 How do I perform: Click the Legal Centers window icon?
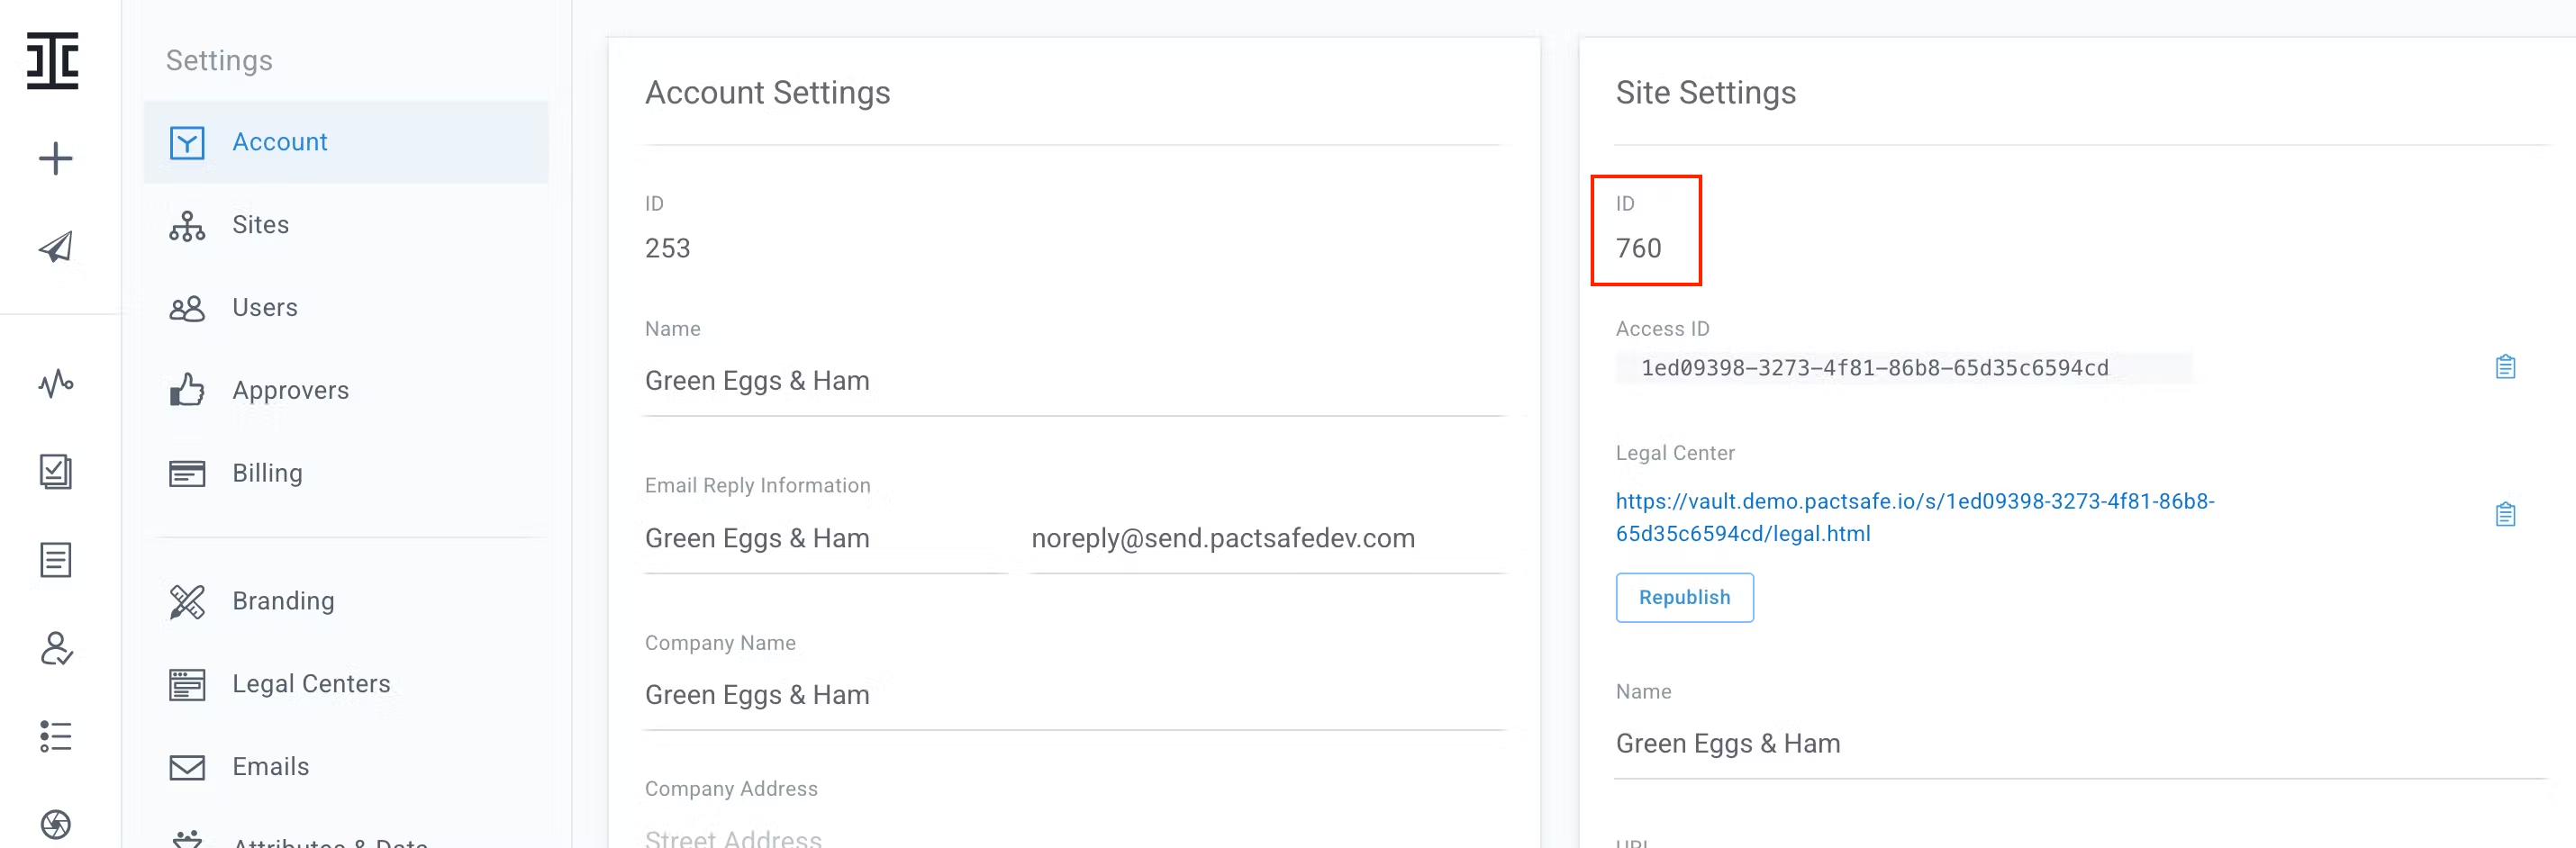click(187, 685)
